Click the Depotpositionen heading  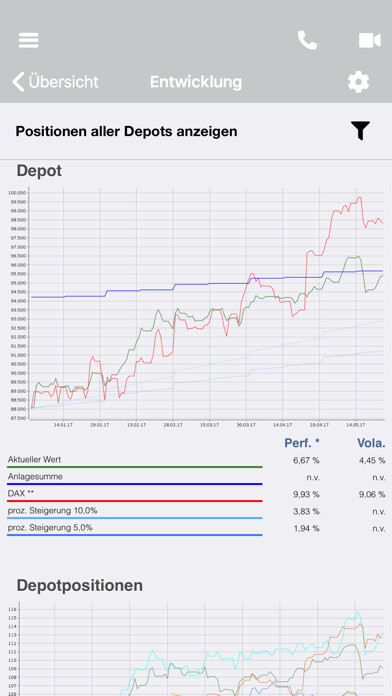(x=80, y=585)
